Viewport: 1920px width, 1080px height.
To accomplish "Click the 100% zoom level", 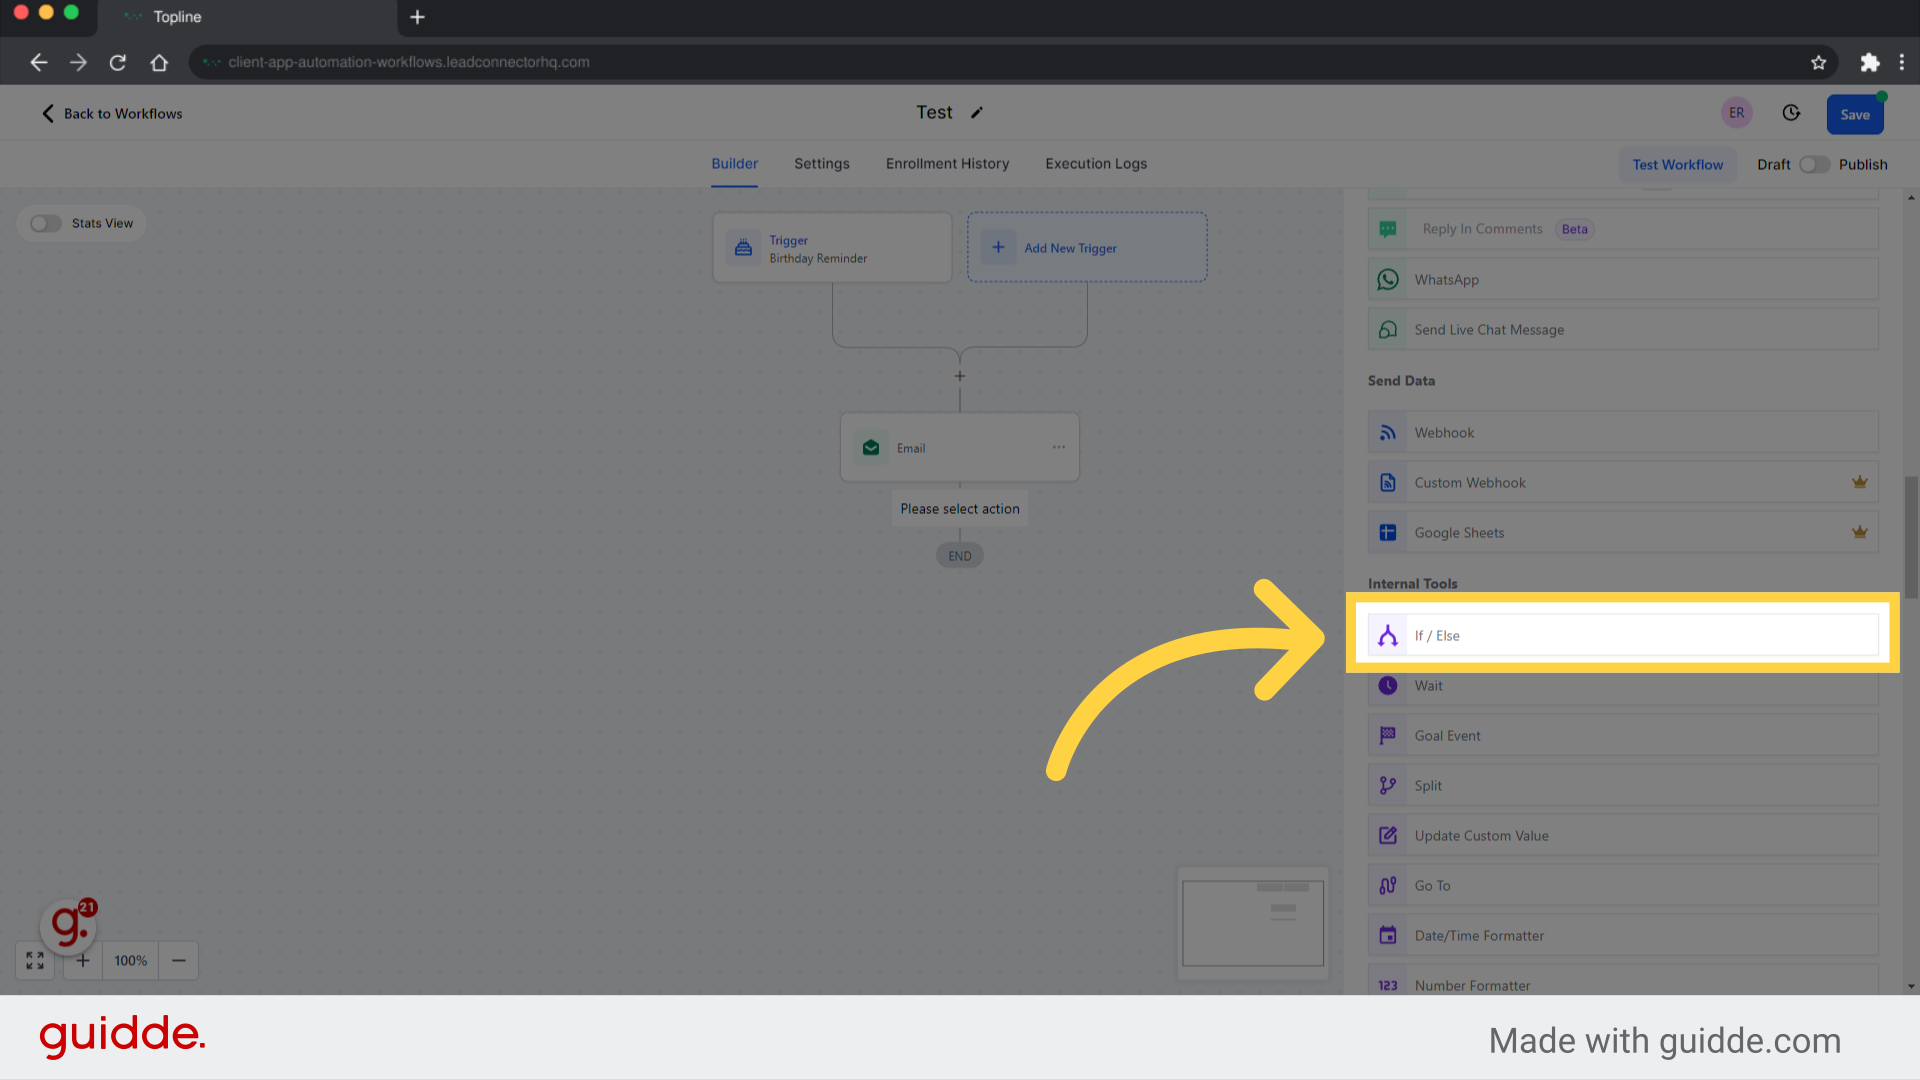I will click(131, 961).
